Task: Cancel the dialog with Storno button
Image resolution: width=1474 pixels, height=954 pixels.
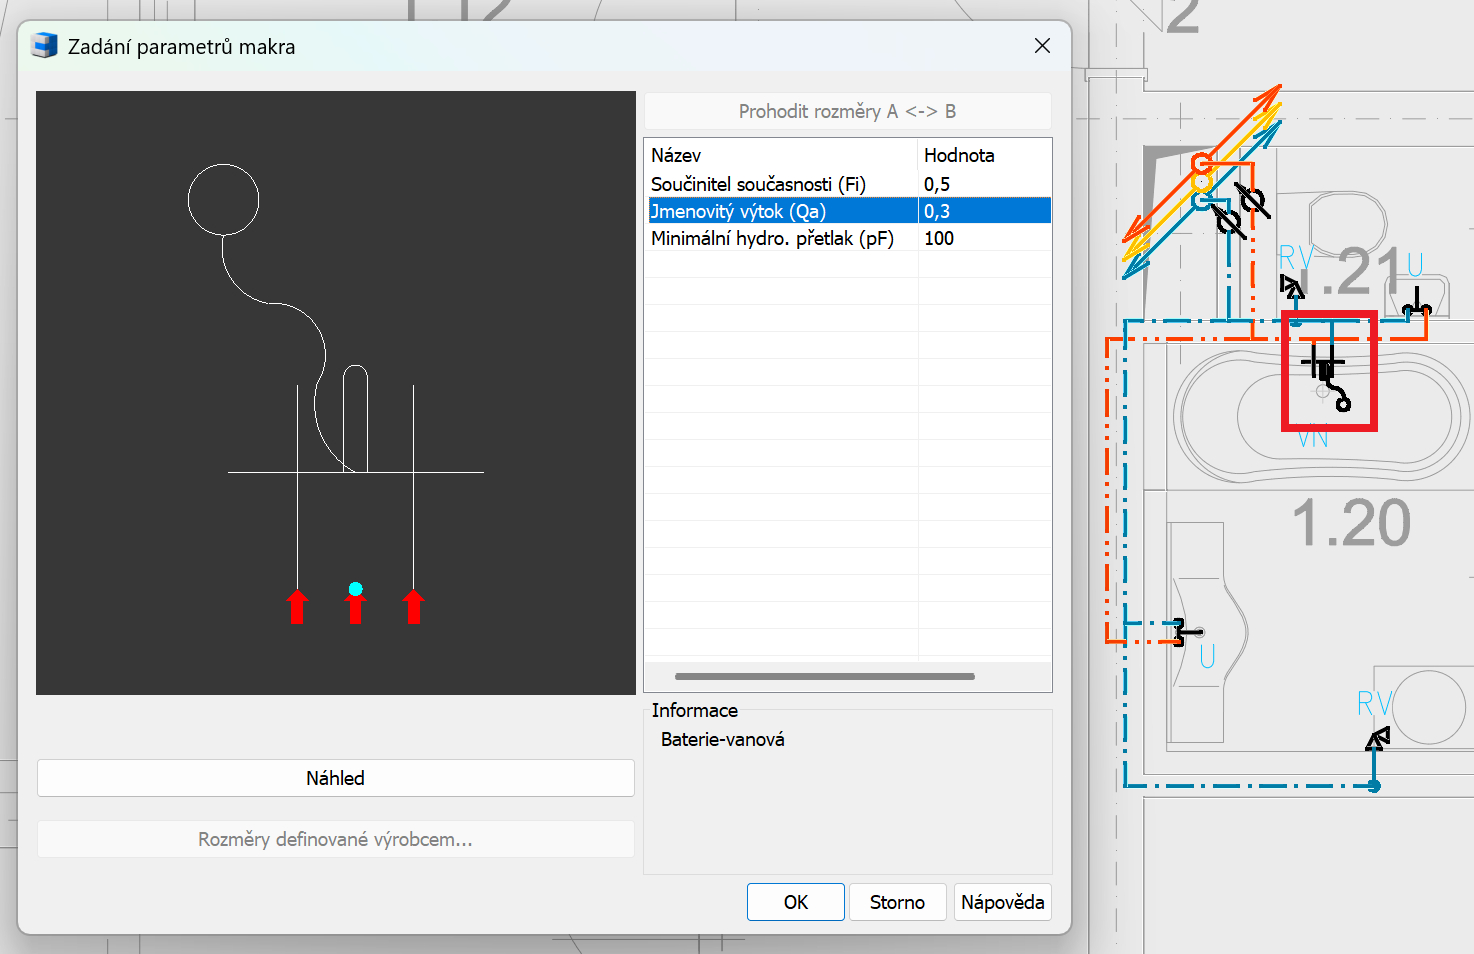Action: tap(897, 902)
